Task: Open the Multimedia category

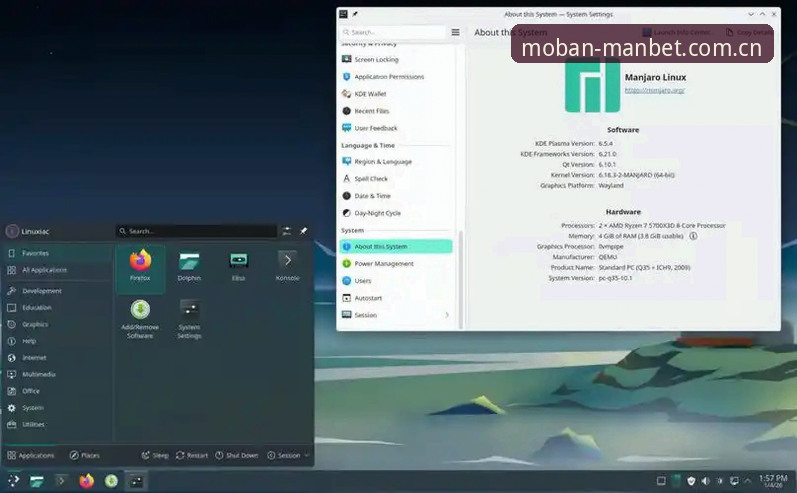Action: click(x=57, y=374)
